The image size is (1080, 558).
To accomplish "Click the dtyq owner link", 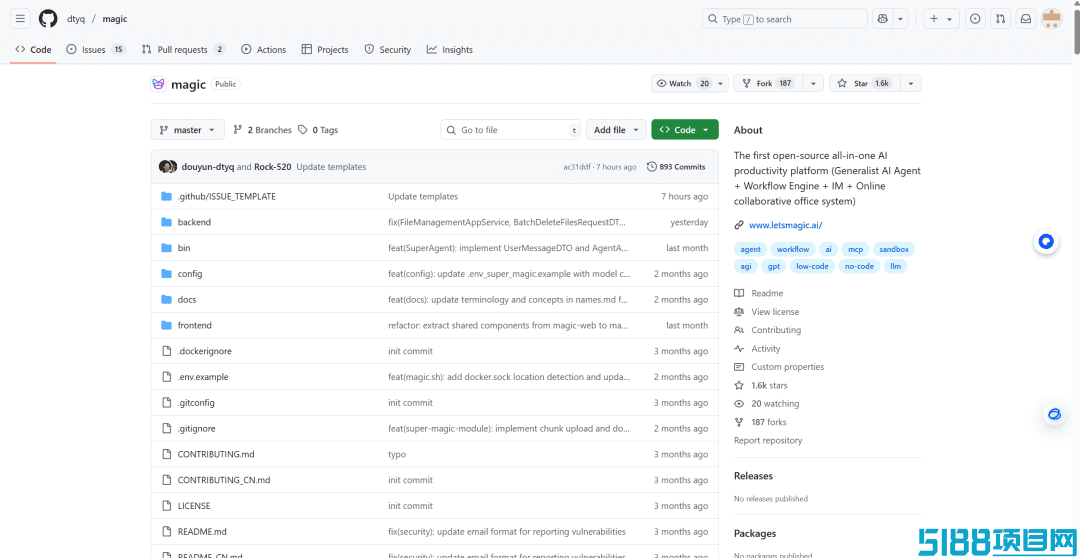I will 76,19.
